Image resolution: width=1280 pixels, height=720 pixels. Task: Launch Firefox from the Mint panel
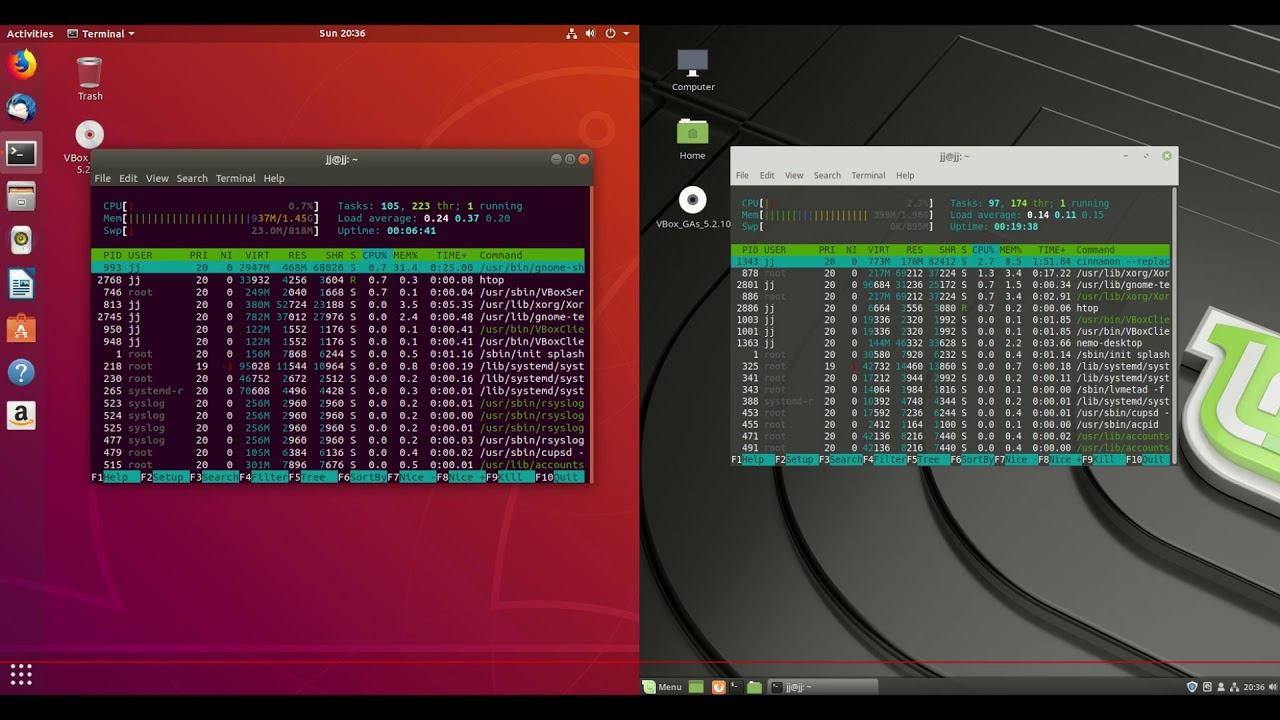[x=719, y=687]
